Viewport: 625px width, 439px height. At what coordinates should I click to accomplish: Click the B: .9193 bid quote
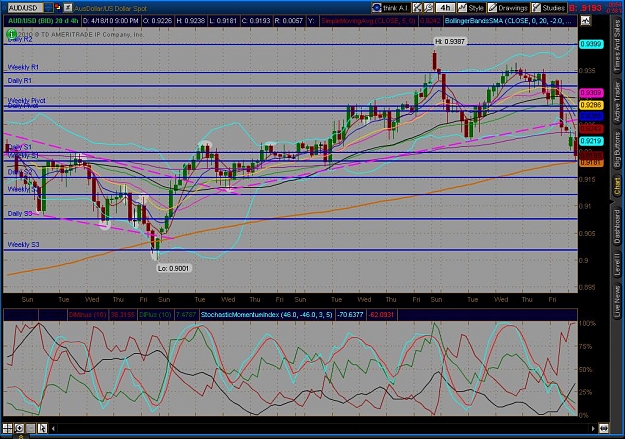coord(585,8)
